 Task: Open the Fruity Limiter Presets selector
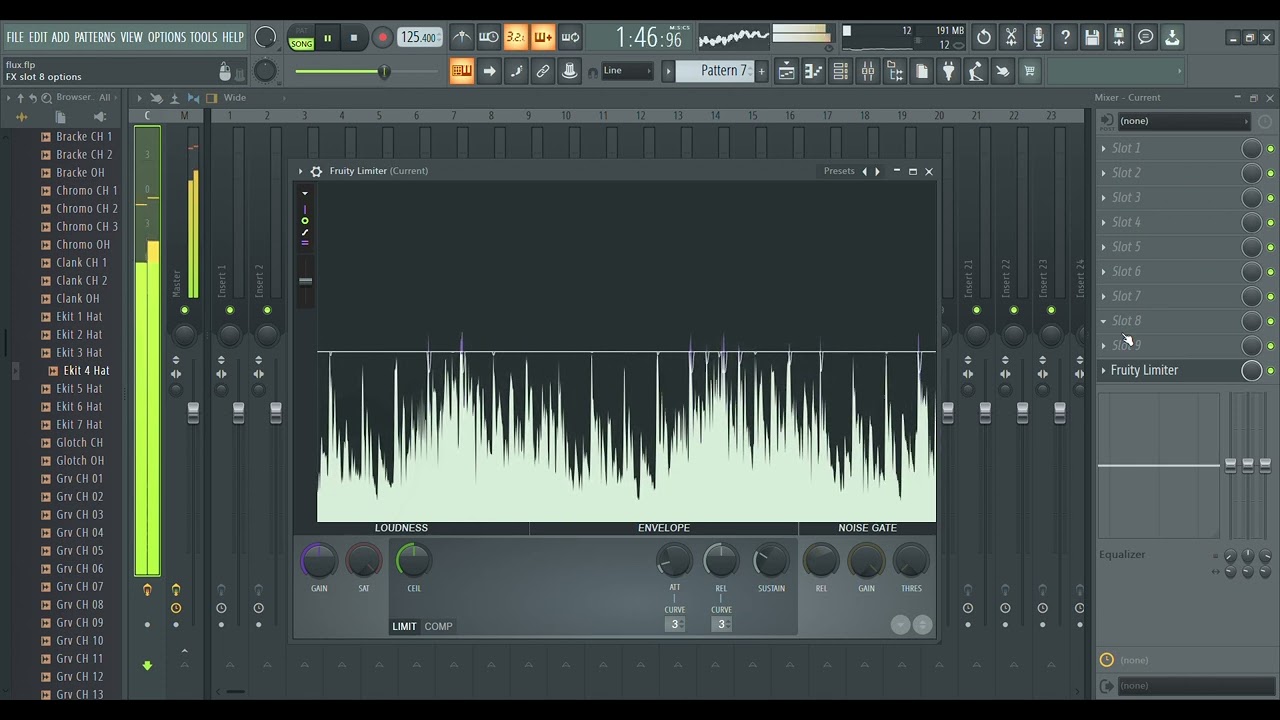click(x=839, y=171)
